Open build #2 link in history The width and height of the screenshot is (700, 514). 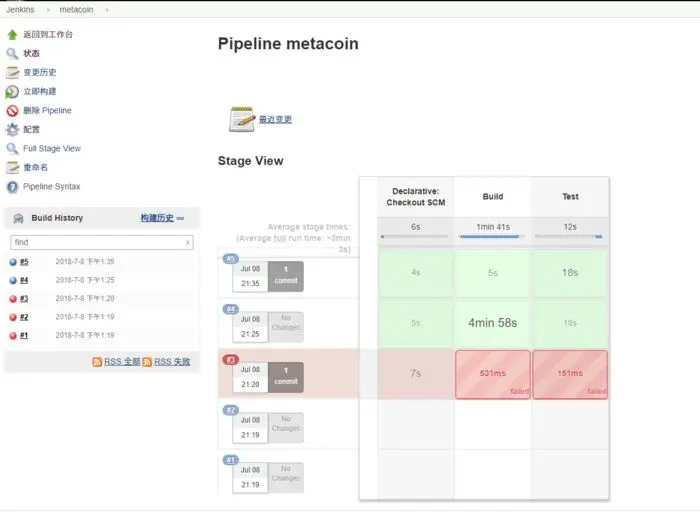tap(24, 318)
